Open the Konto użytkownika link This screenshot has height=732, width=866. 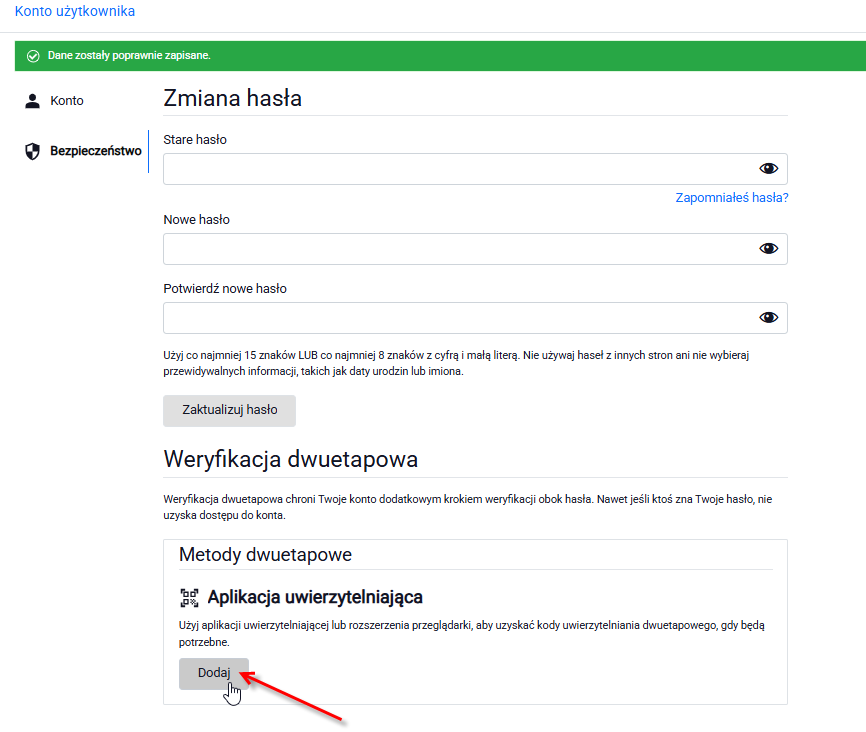tap(75, 11)
